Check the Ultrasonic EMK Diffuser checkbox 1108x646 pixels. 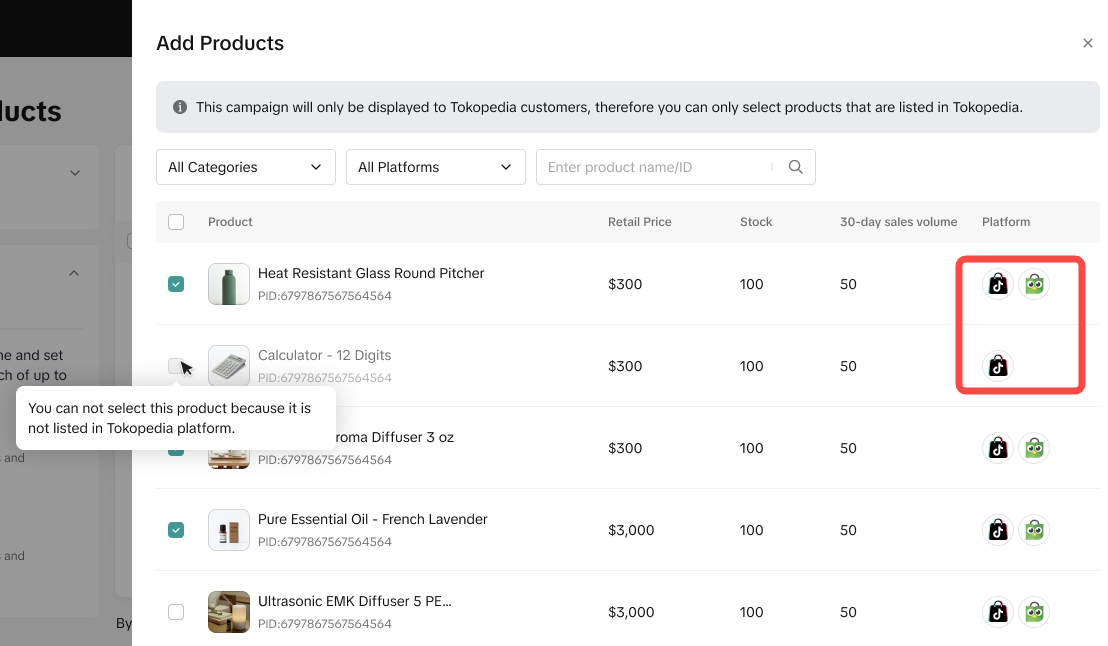176,612
